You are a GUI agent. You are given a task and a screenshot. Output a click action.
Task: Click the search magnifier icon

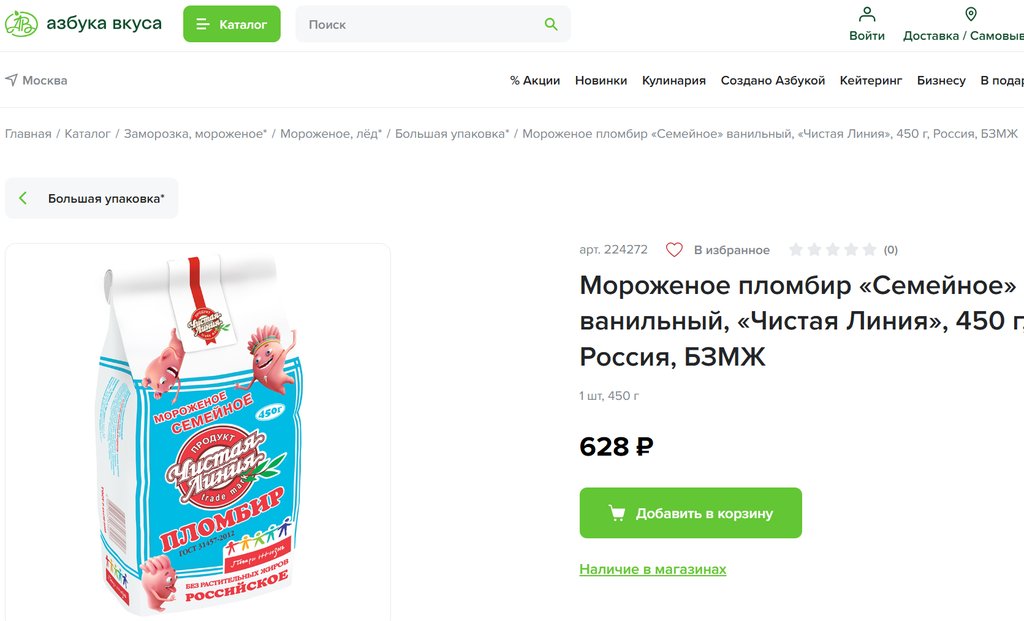(551, 24)
